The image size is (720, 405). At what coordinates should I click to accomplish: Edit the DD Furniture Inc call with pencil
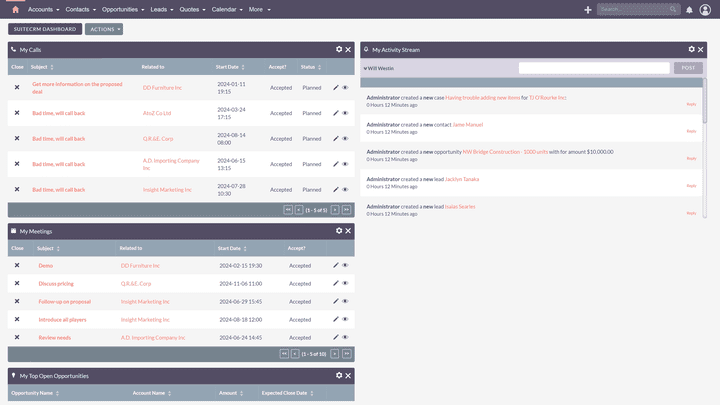click(x=336, y=87)
